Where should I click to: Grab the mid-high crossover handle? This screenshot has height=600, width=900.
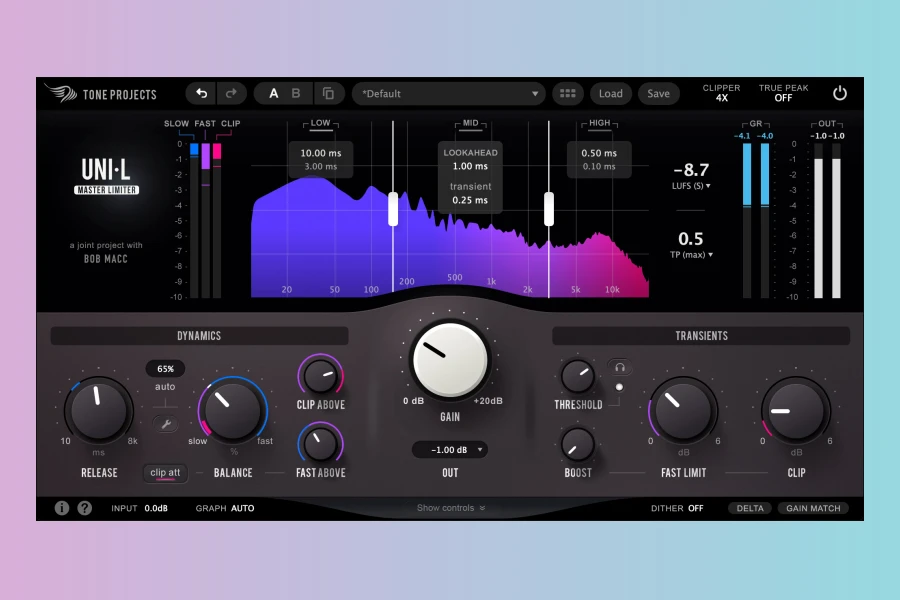click(549, 209)
